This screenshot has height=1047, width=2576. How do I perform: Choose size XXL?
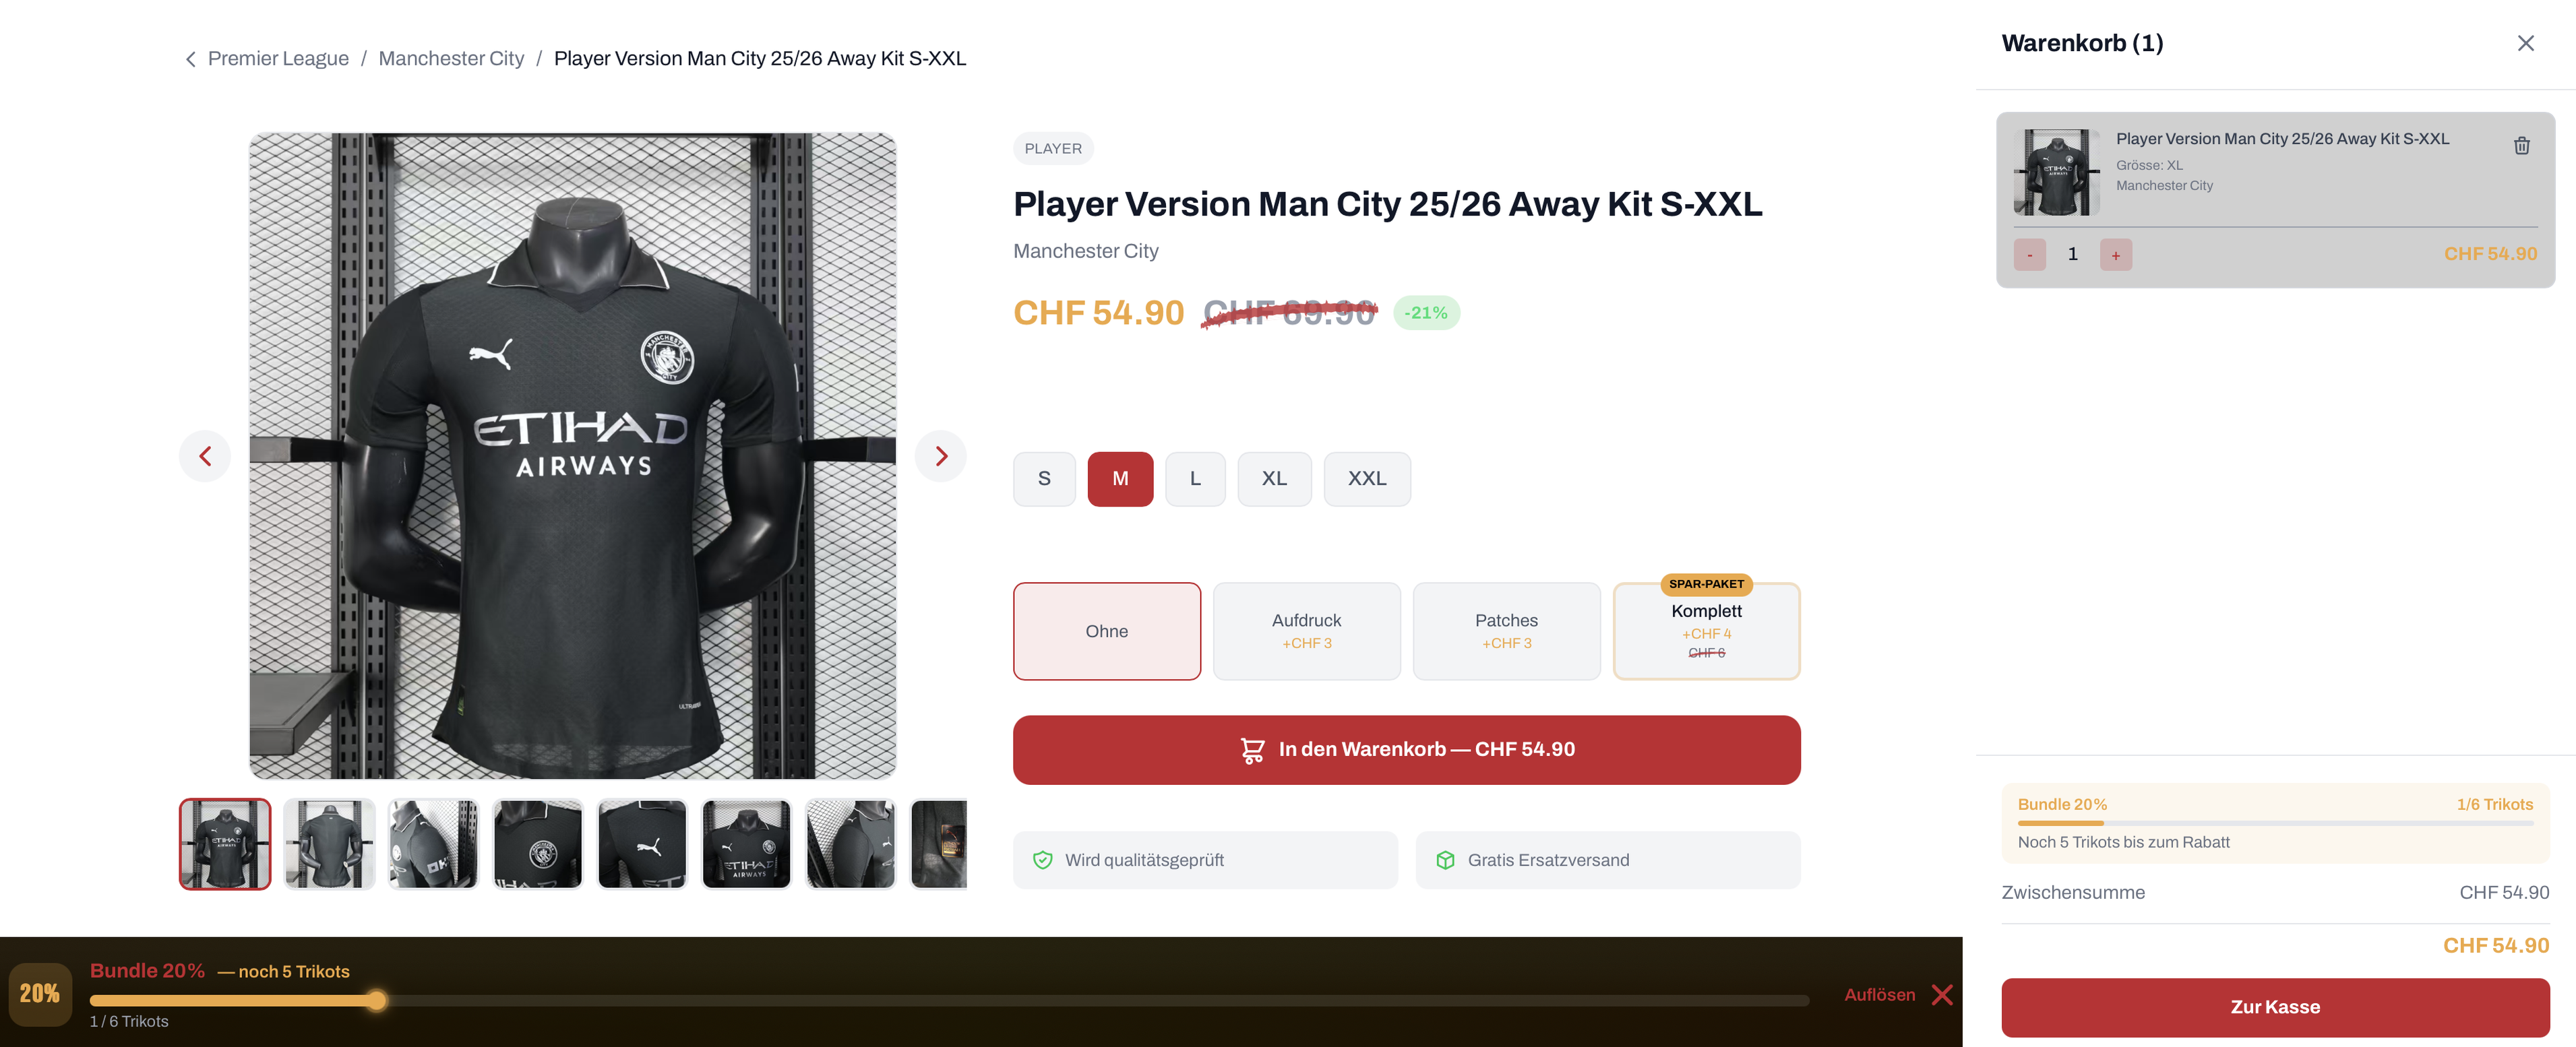[1367, 479]
